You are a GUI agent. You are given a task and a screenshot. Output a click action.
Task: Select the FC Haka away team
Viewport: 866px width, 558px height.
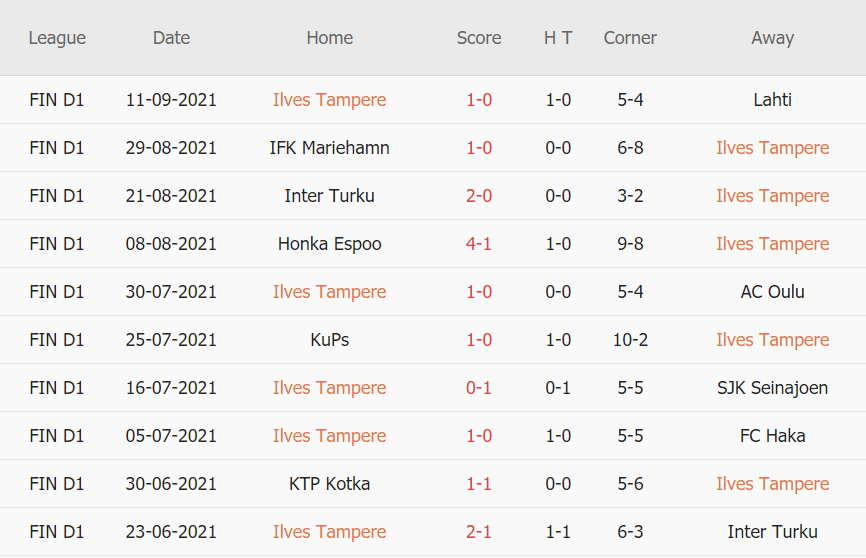pyautogui.click(x=772, y=436)
